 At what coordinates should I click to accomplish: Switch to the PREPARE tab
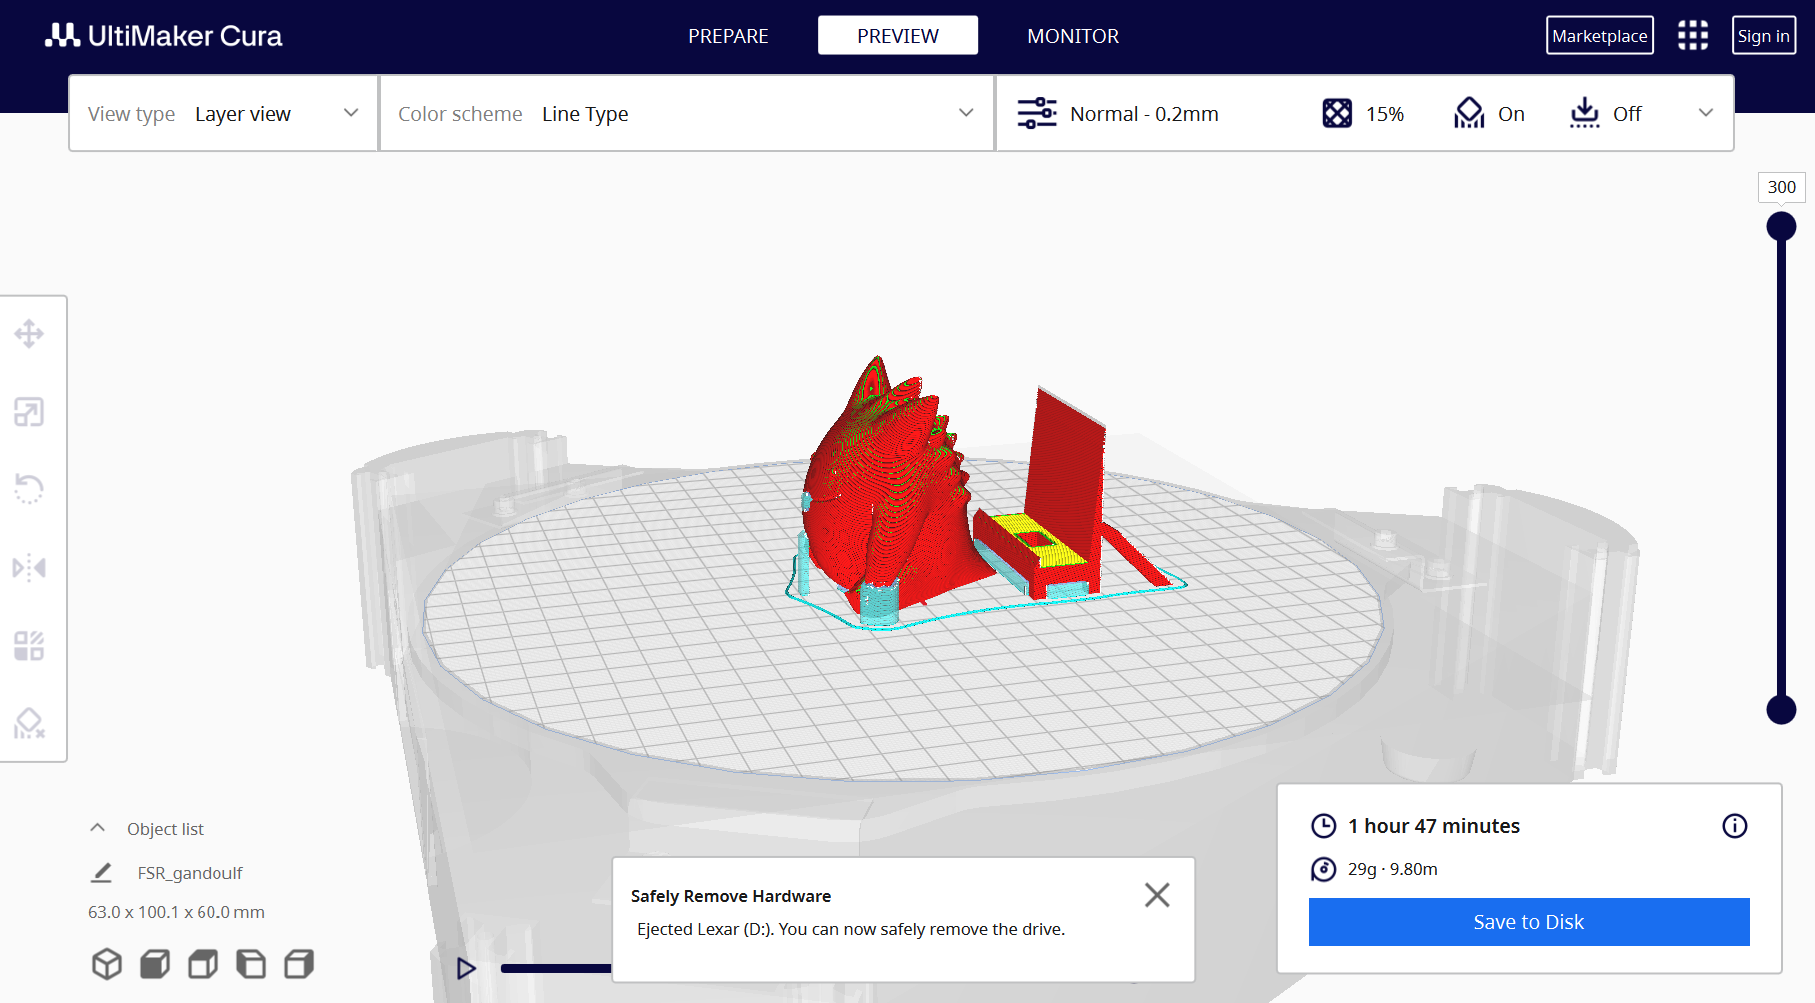(728, 36)
